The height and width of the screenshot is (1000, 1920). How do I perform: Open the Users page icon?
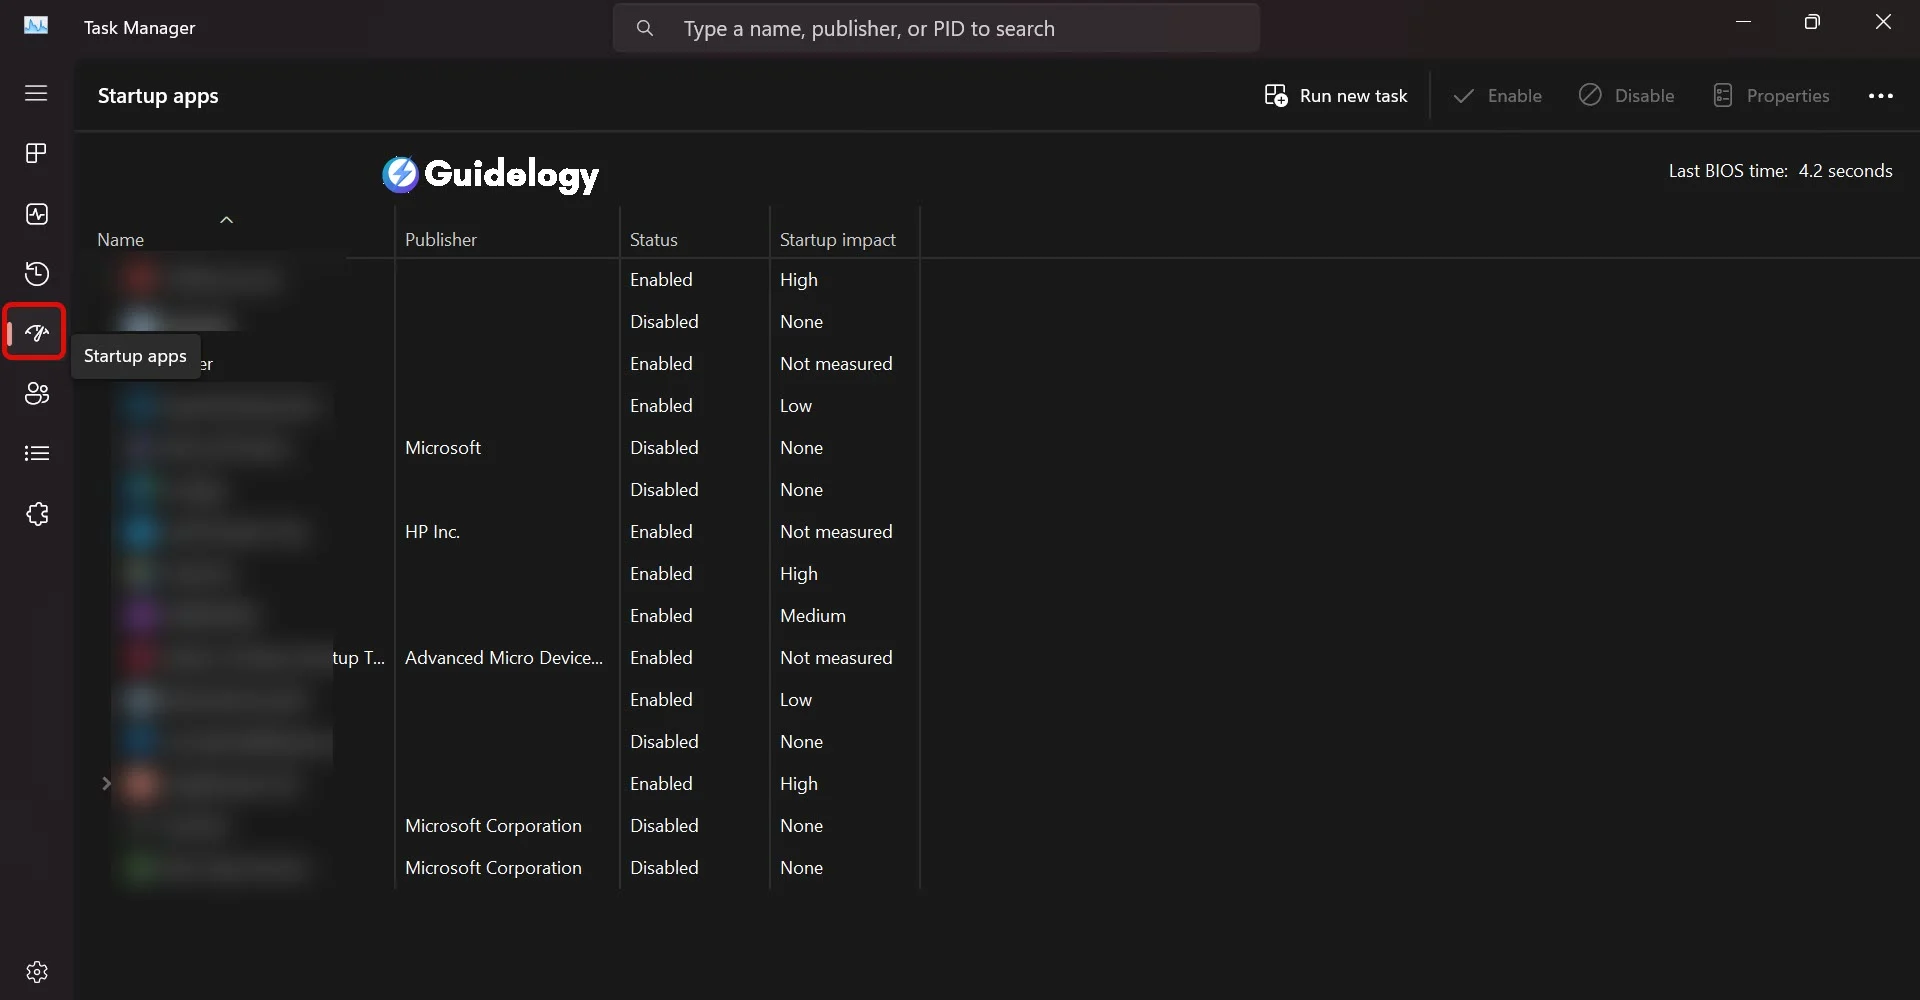(36, 394)
